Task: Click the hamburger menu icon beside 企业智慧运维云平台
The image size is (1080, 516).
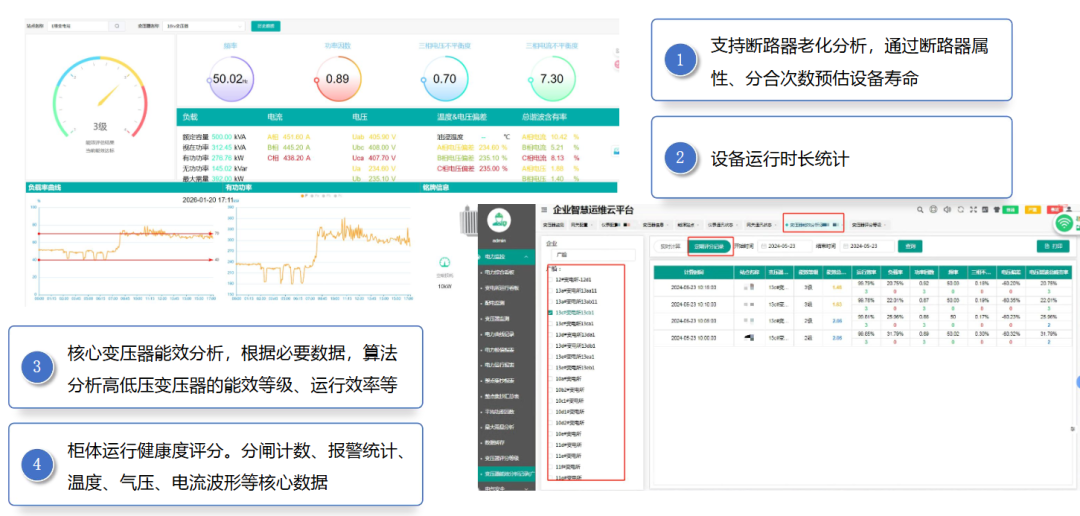Action: 544,209
